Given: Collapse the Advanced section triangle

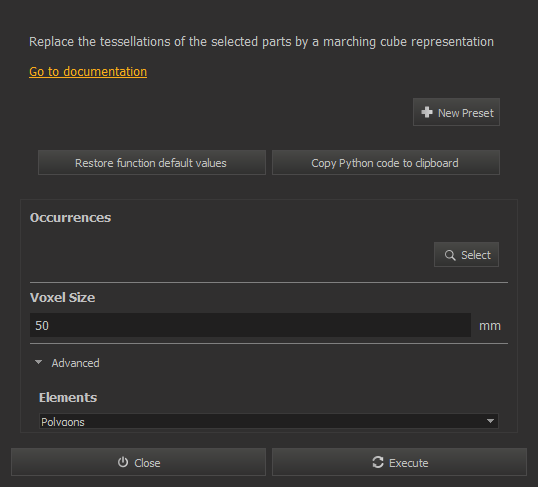Looking at the screenshot, I should coord(38,362).
